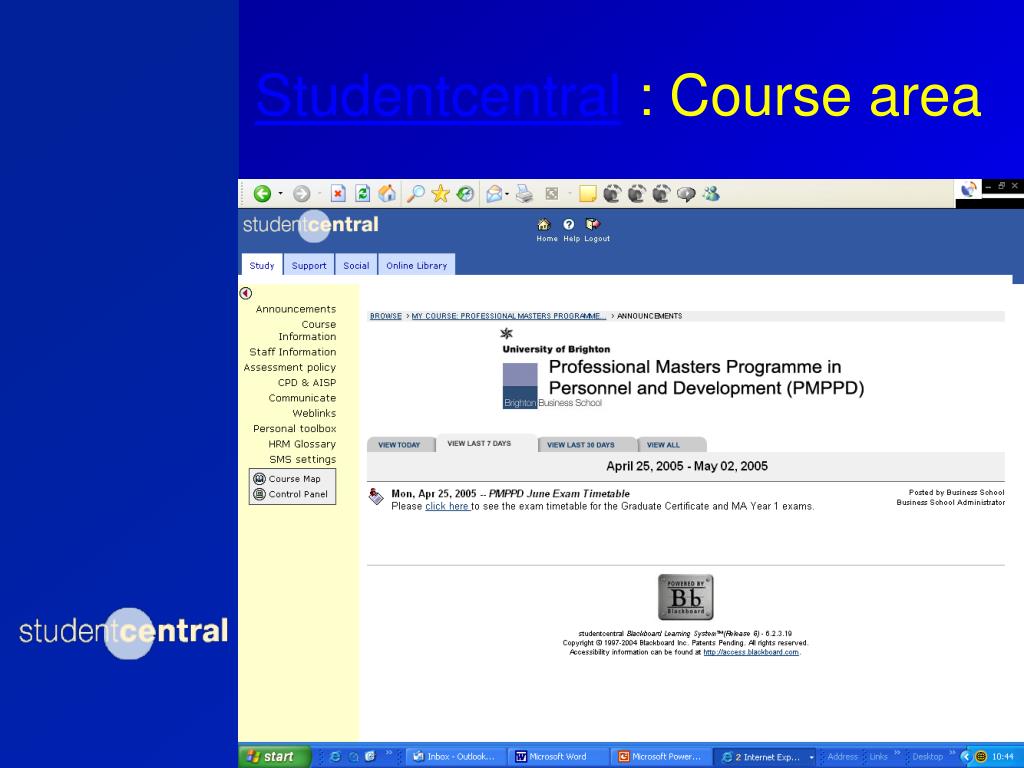Click the taskbar clock showing 10:44

(x=1002, y=757)
